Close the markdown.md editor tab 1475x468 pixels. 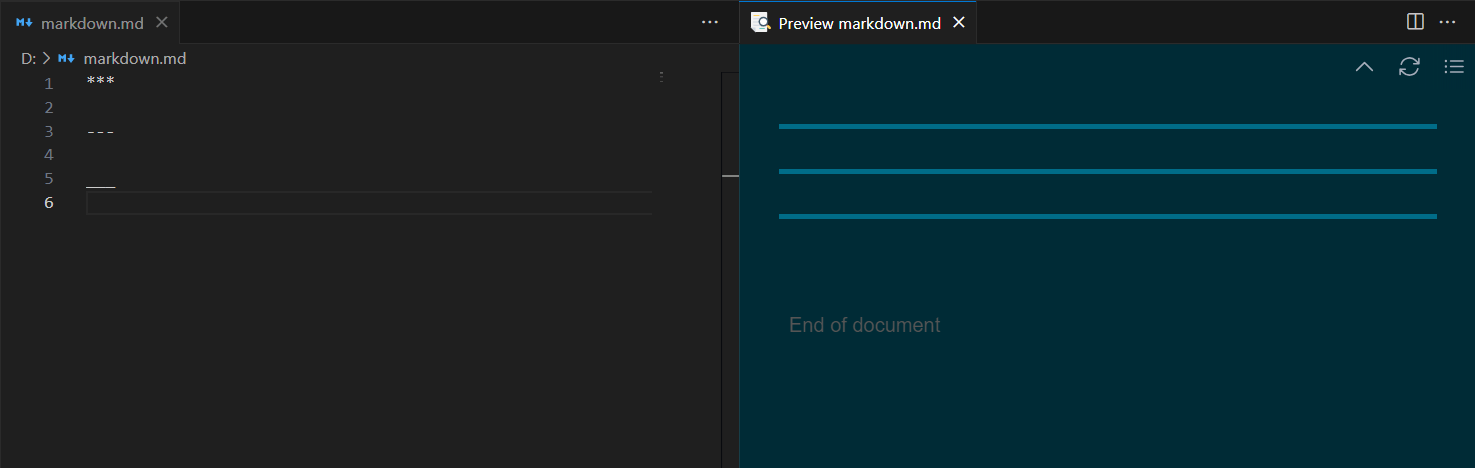click(163, 22)
